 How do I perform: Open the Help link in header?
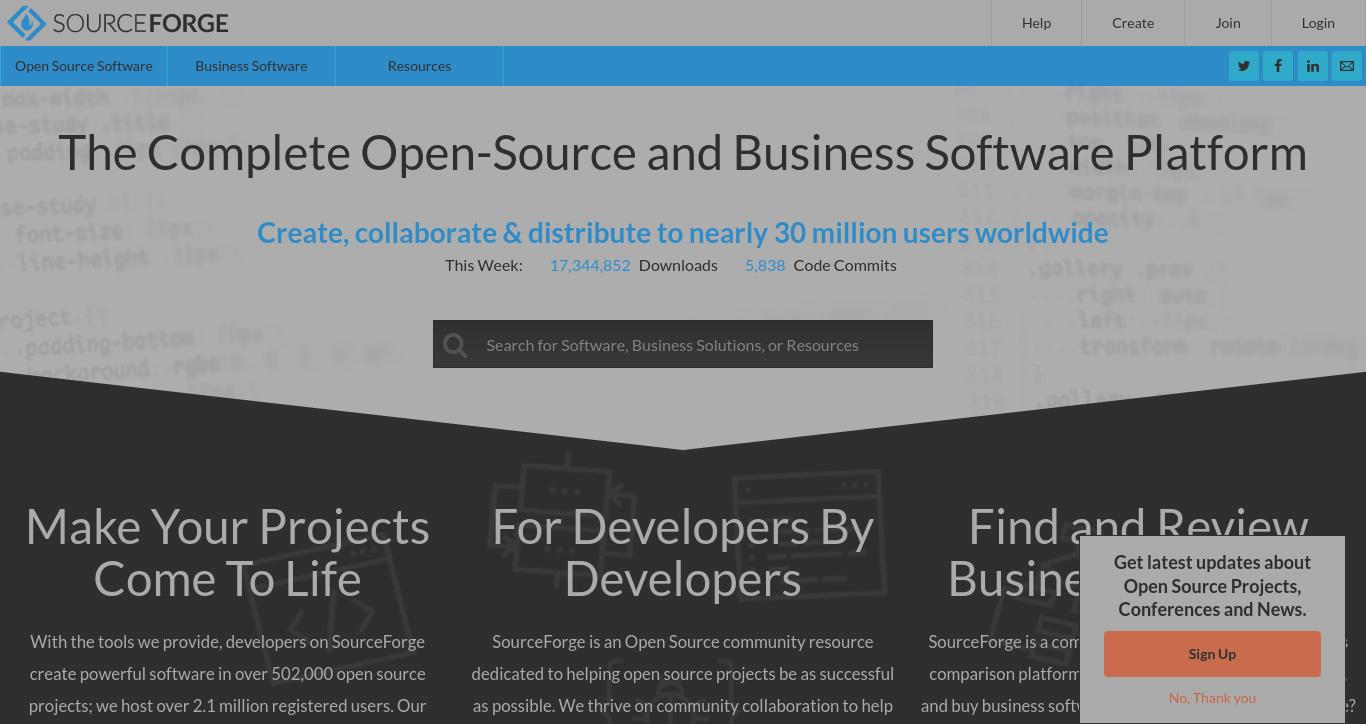(1036, 23)
